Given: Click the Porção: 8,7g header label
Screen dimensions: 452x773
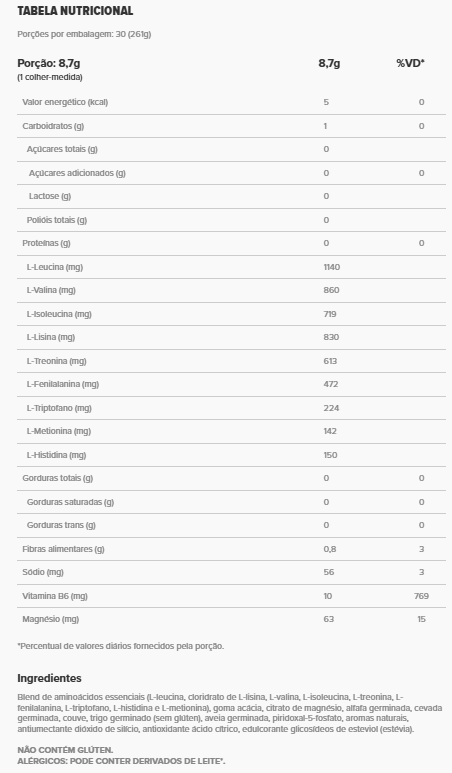Looking at the screenshot, I should tap(49, 63).
